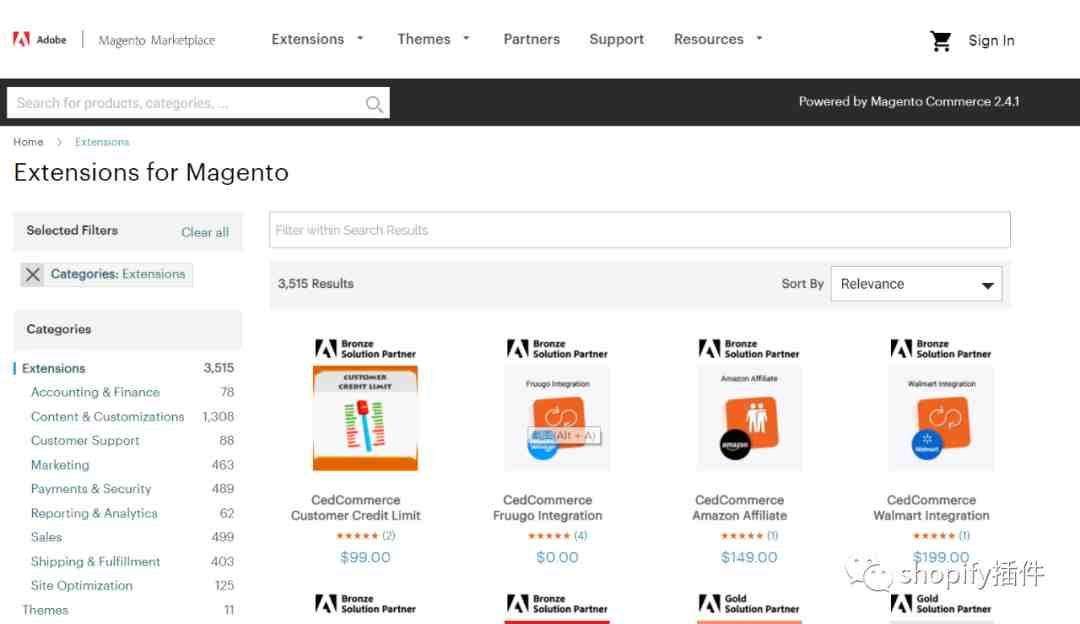Click Sign In link
1080x624 pixels.
click(991, 41)
